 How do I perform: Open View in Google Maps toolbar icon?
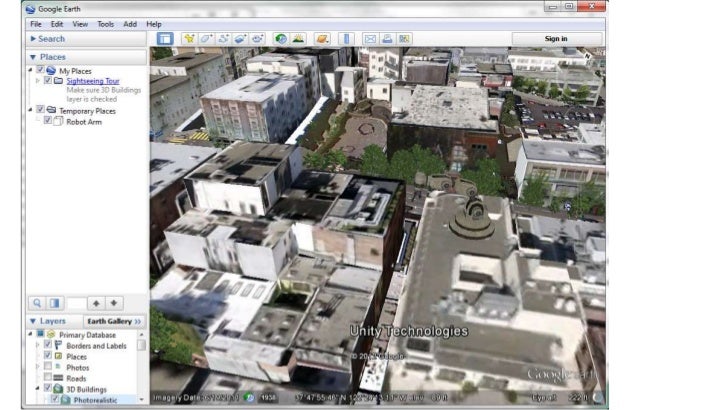[x=404, y=39]
